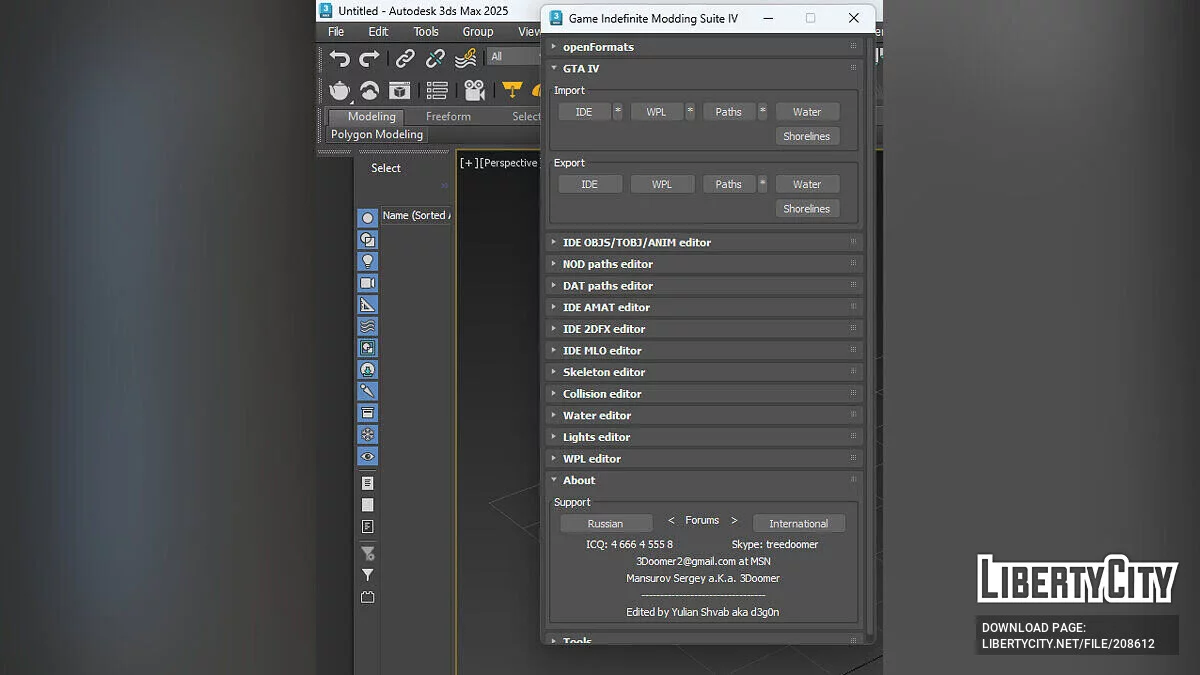Activate the Select and Link chain icon

[405, 58]
